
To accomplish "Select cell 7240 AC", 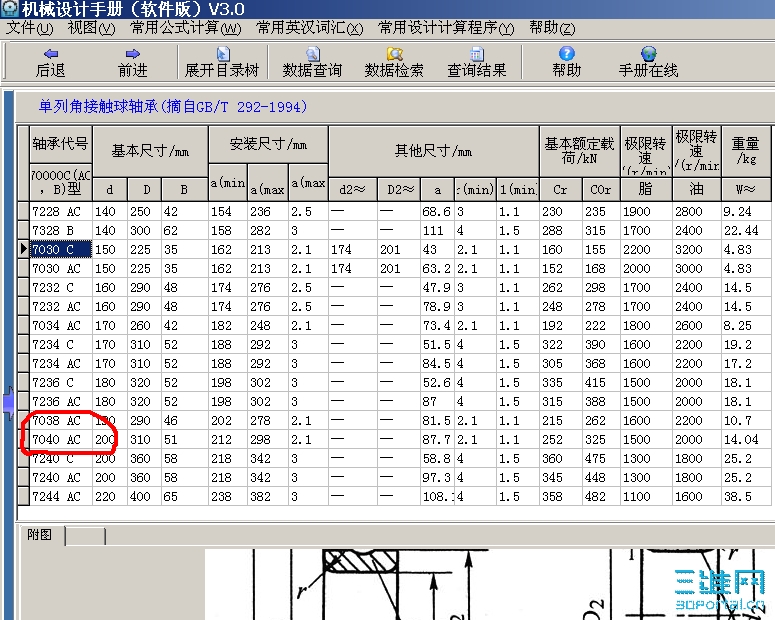I will 61,477.
